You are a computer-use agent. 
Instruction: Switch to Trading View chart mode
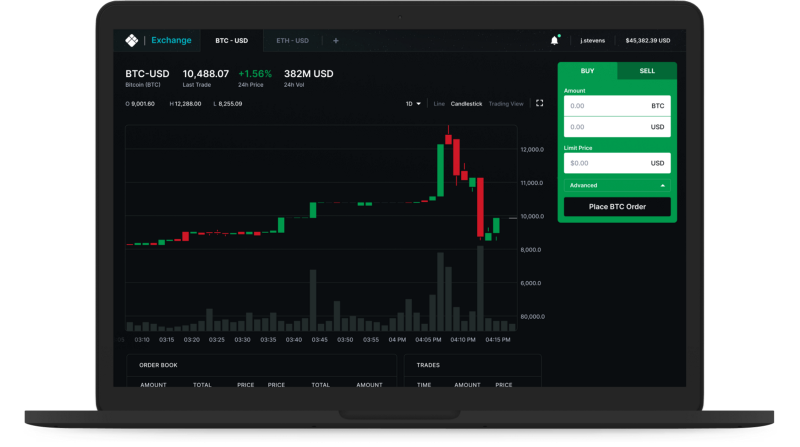pos(505,104)
